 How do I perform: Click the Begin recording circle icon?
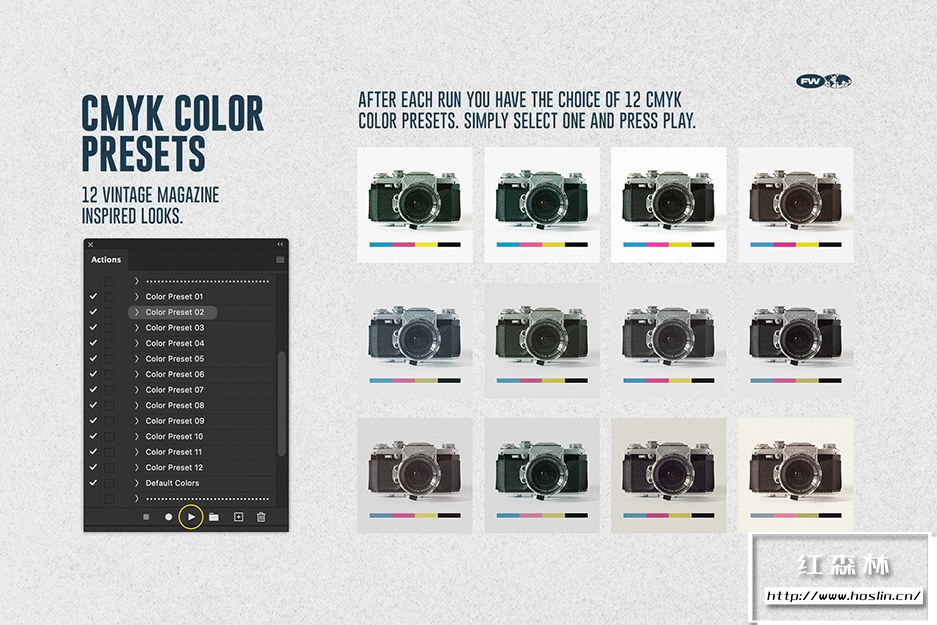tap(169, 517)
